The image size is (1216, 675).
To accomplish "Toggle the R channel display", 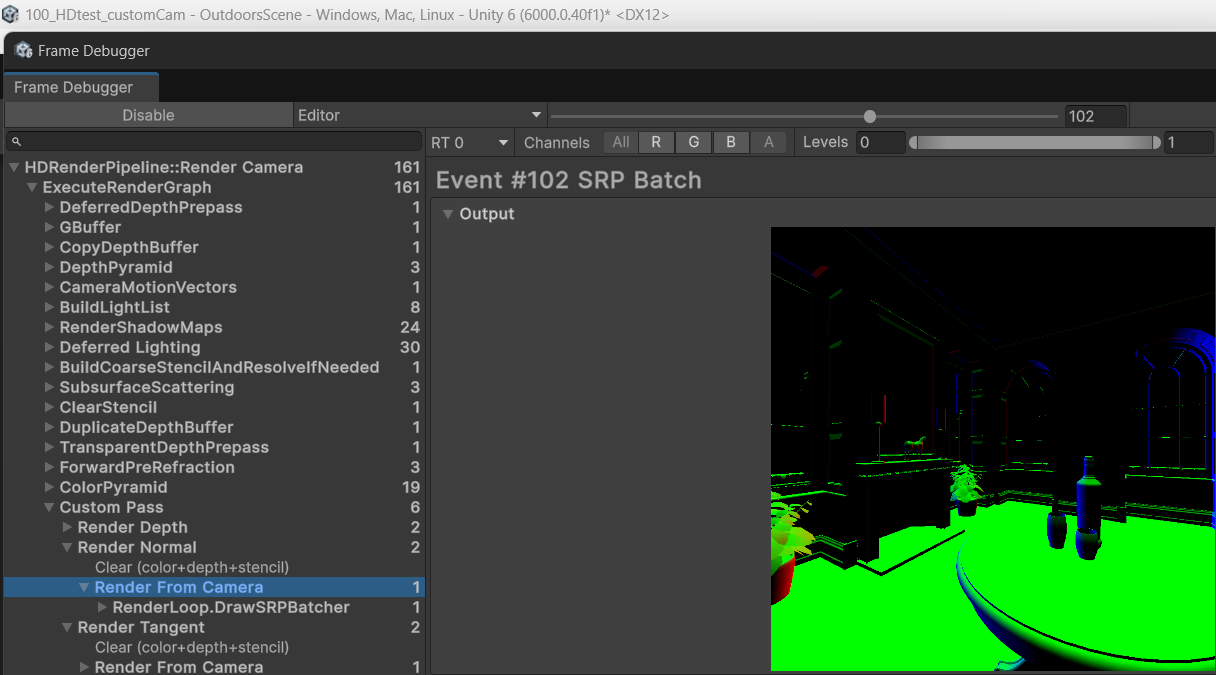I will click(656, 142).
